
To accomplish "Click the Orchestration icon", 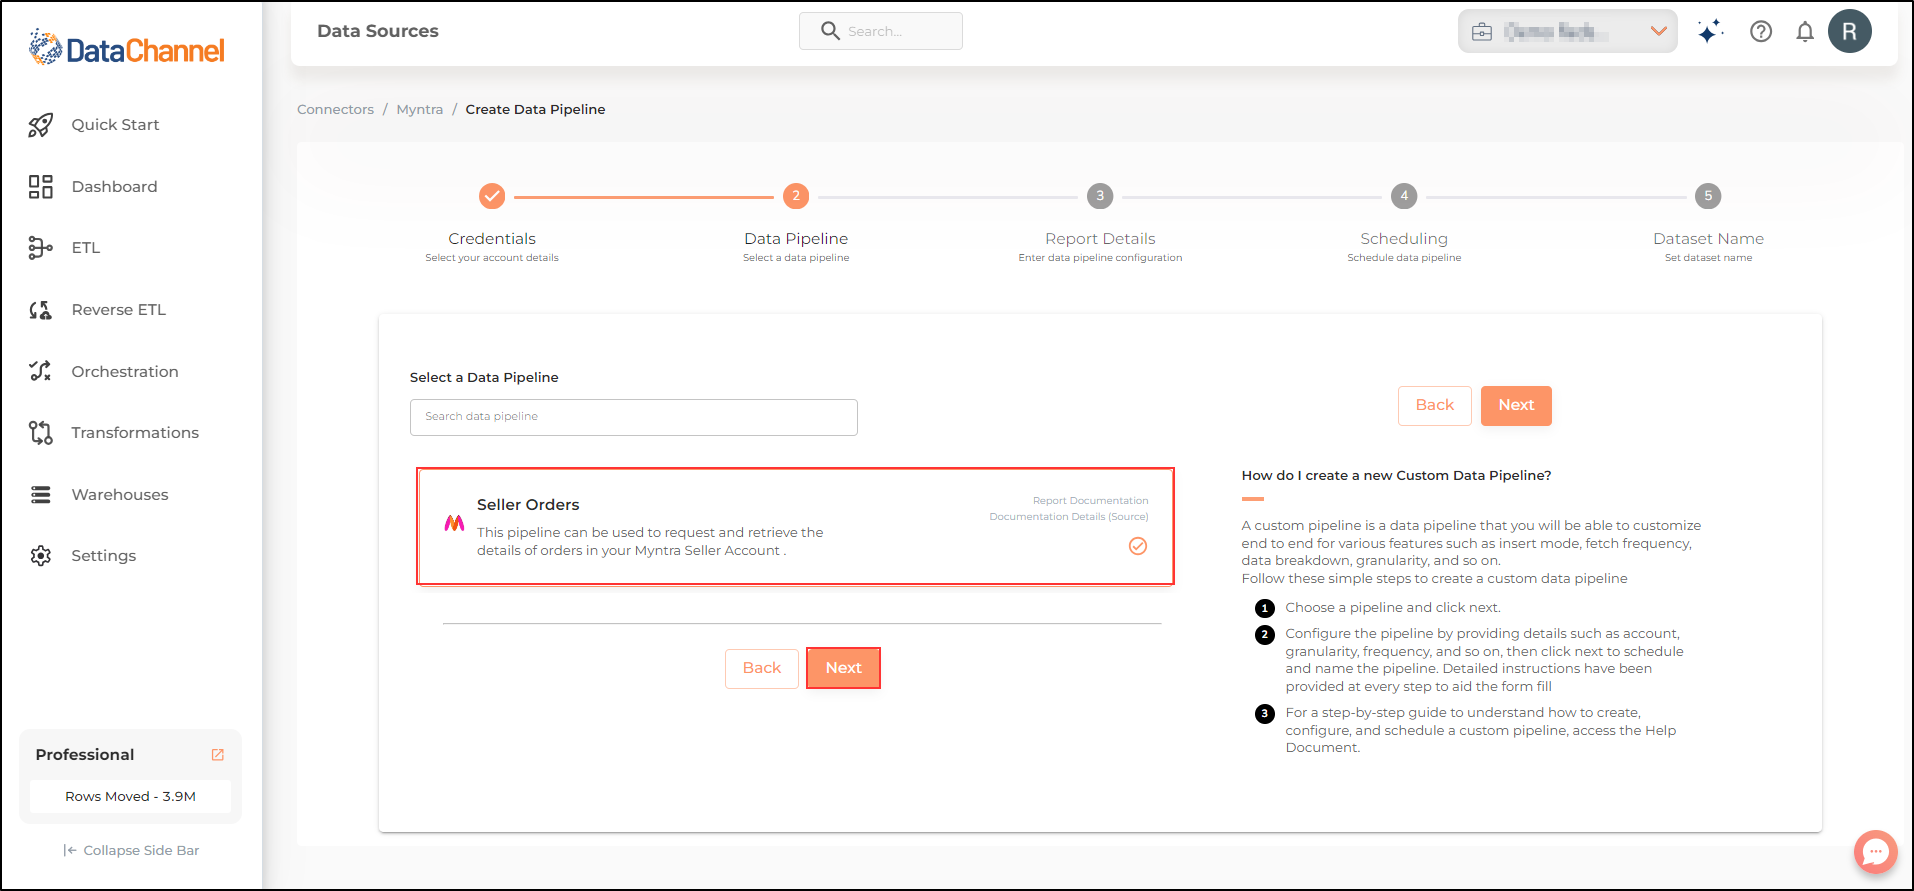I will pyautogui.click(x=40, y=371).
